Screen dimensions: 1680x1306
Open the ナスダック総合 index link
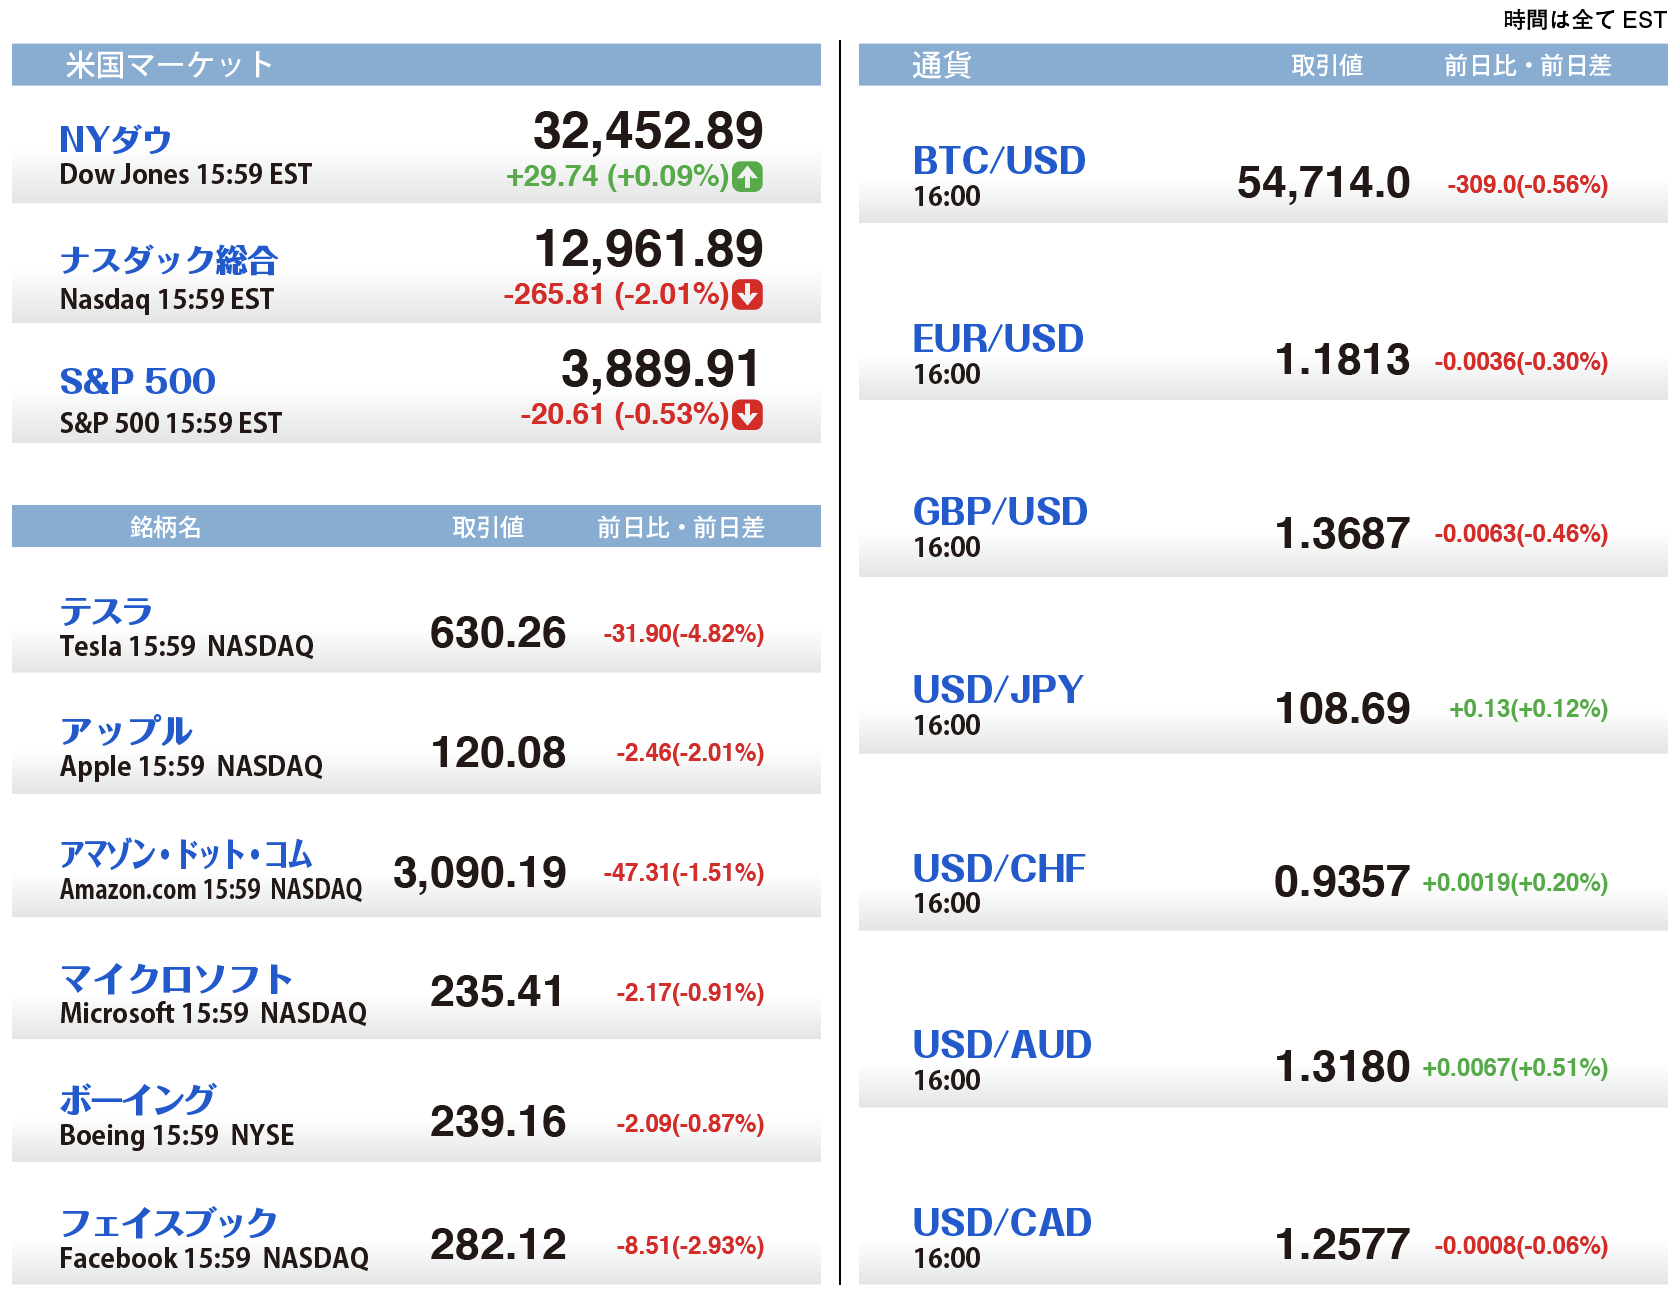click(x=168, y=260)
